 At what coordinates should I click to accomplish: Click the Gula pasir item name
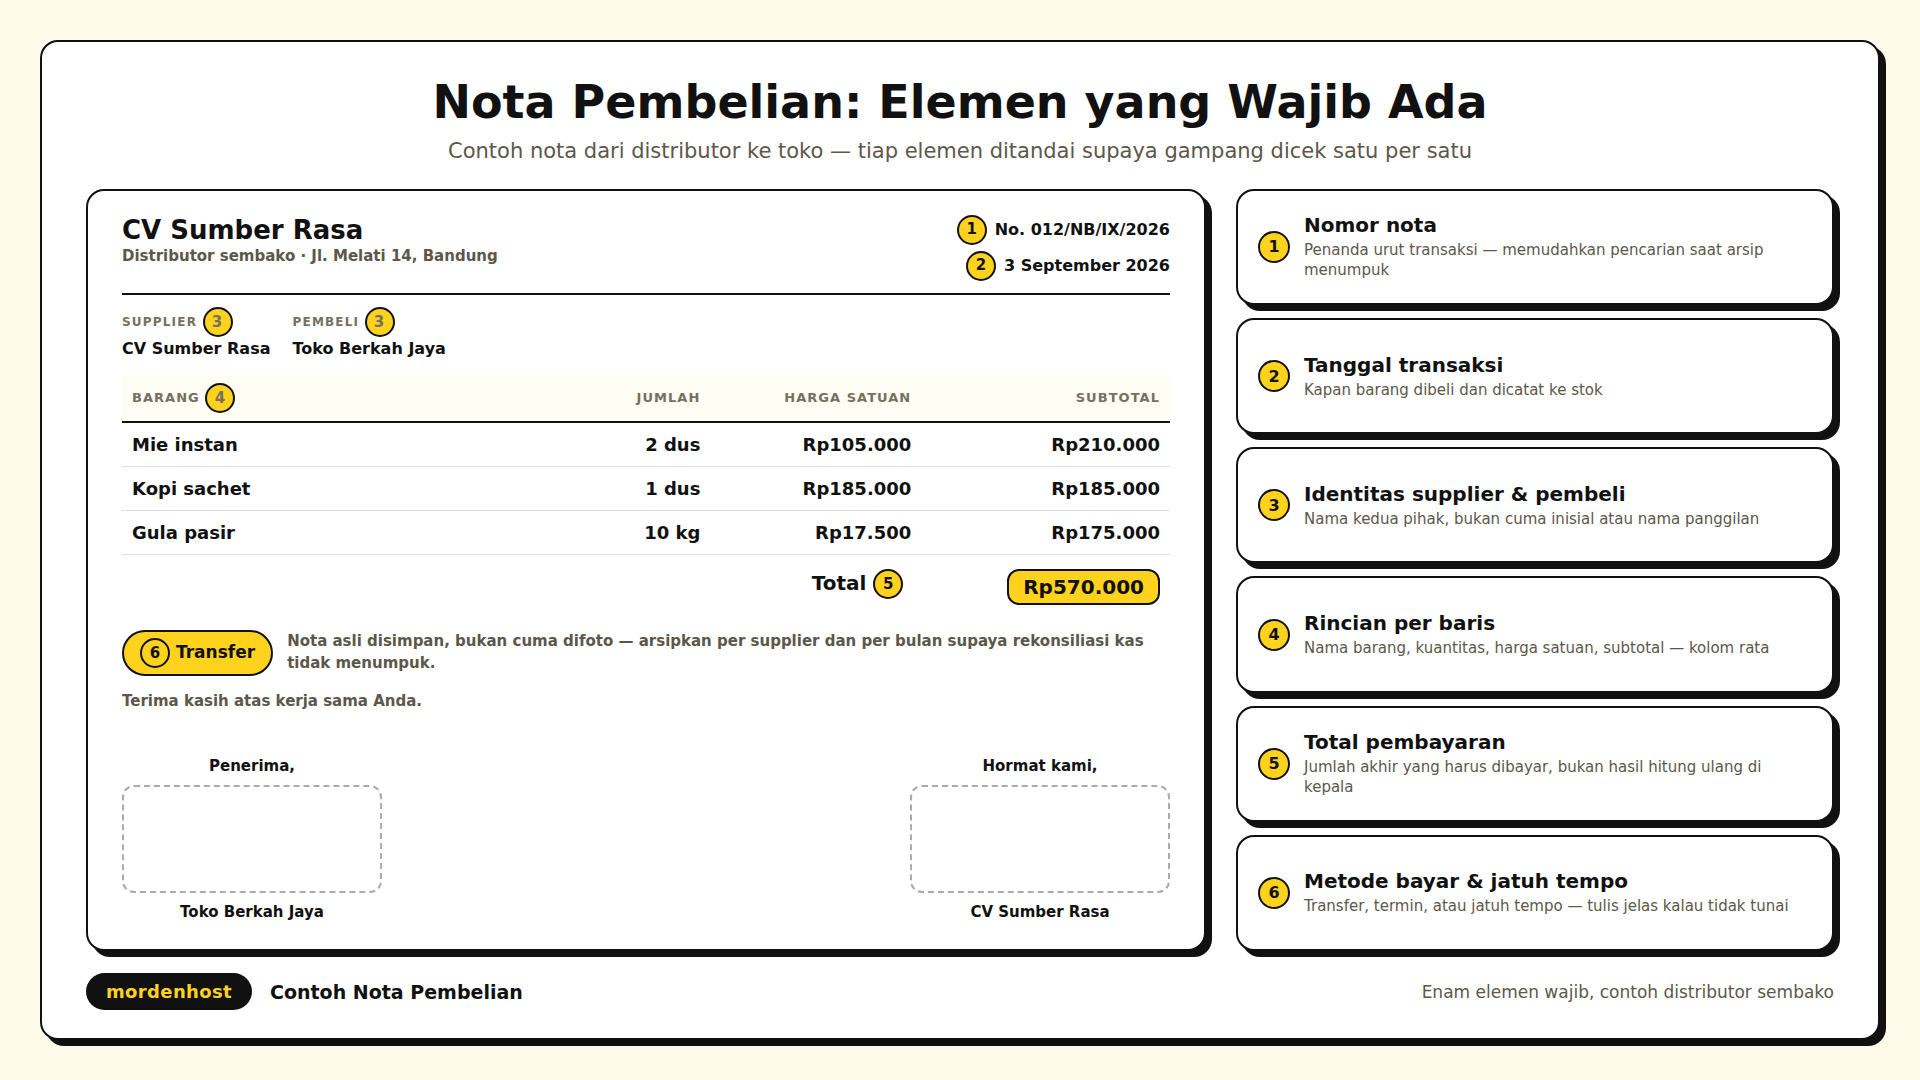click(183, 533)
